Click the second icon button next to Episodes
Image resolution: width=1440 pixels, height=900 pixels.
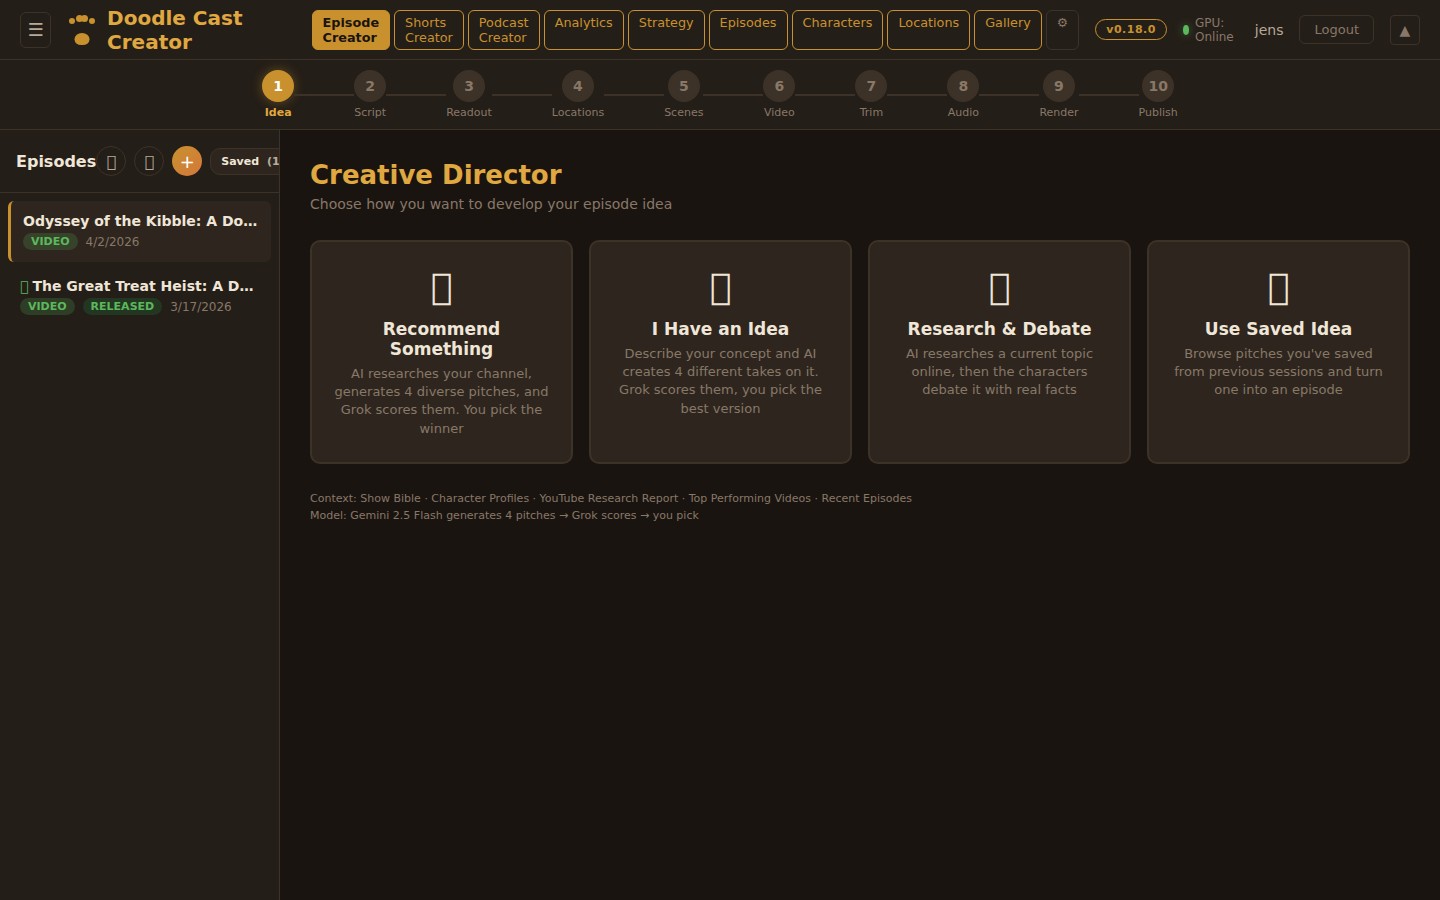click(x=149, y=161)
